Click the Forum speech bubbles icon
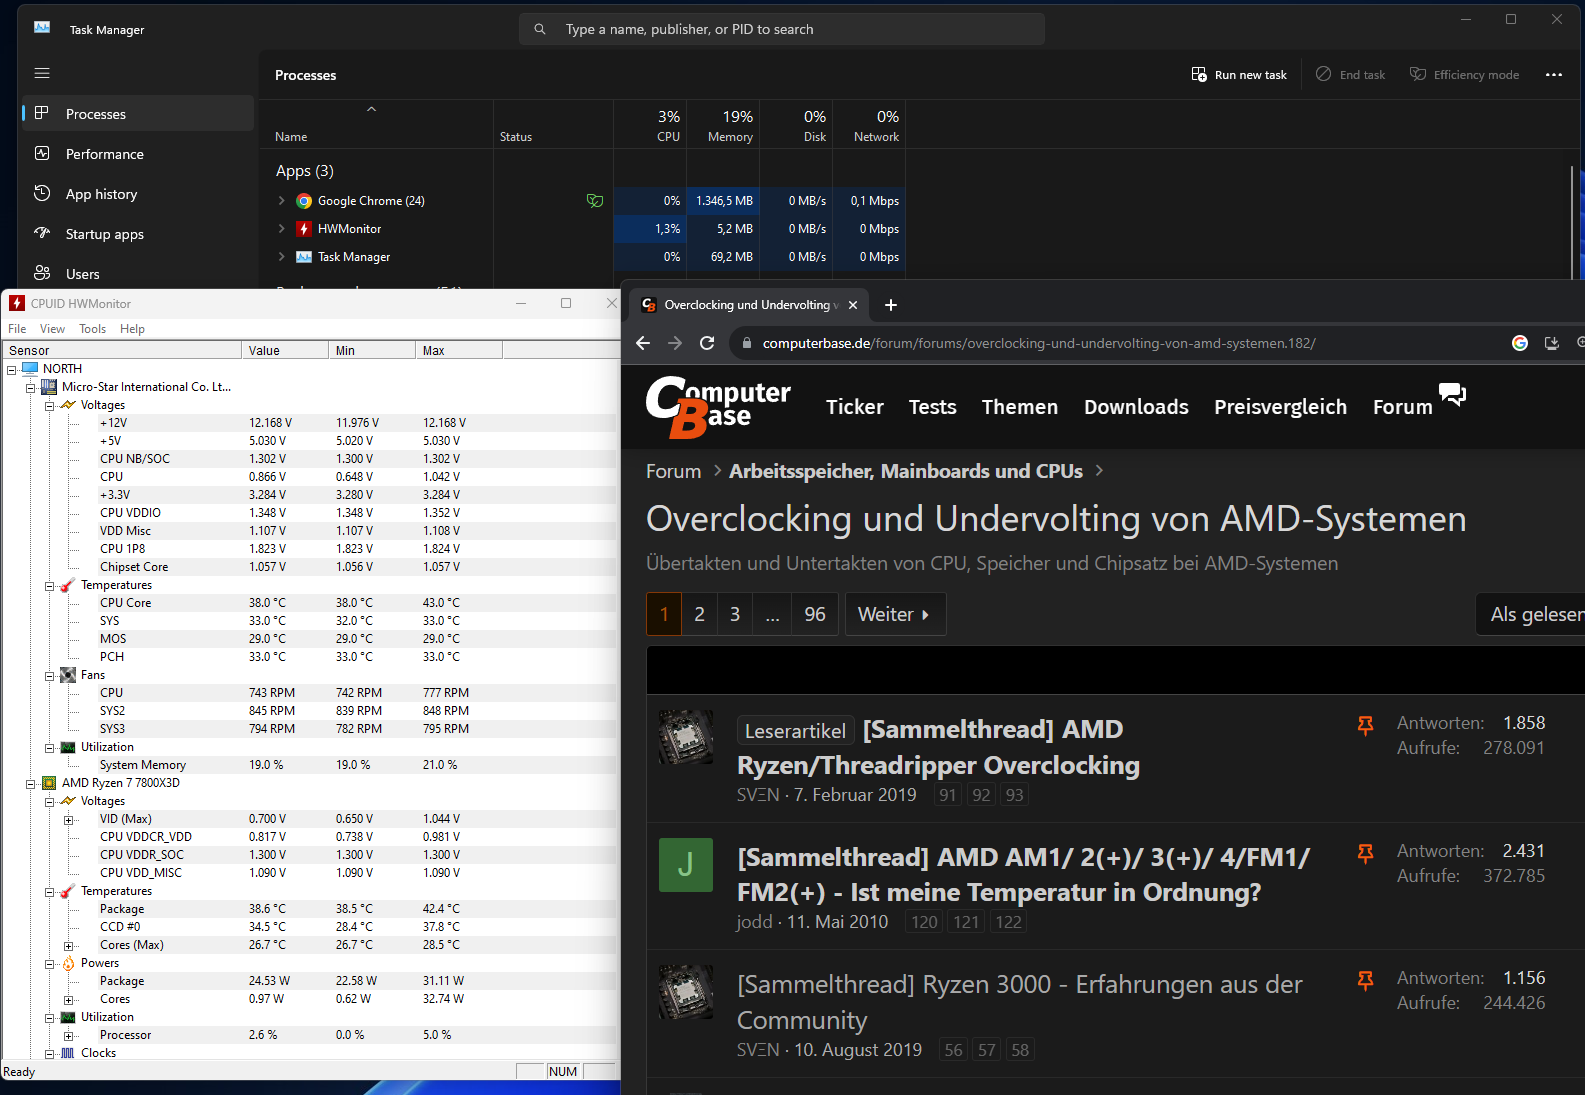This screenshot has height=1095, width=1585. point(1452,394)
